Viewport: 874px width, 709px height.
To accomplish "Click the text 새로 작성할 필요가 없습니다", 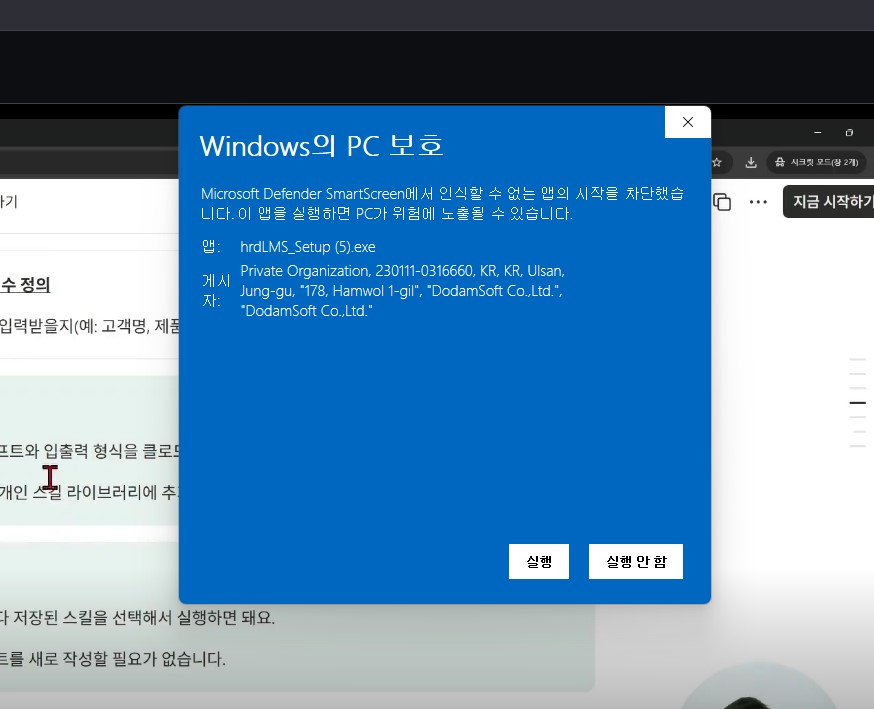I will 127,659.
